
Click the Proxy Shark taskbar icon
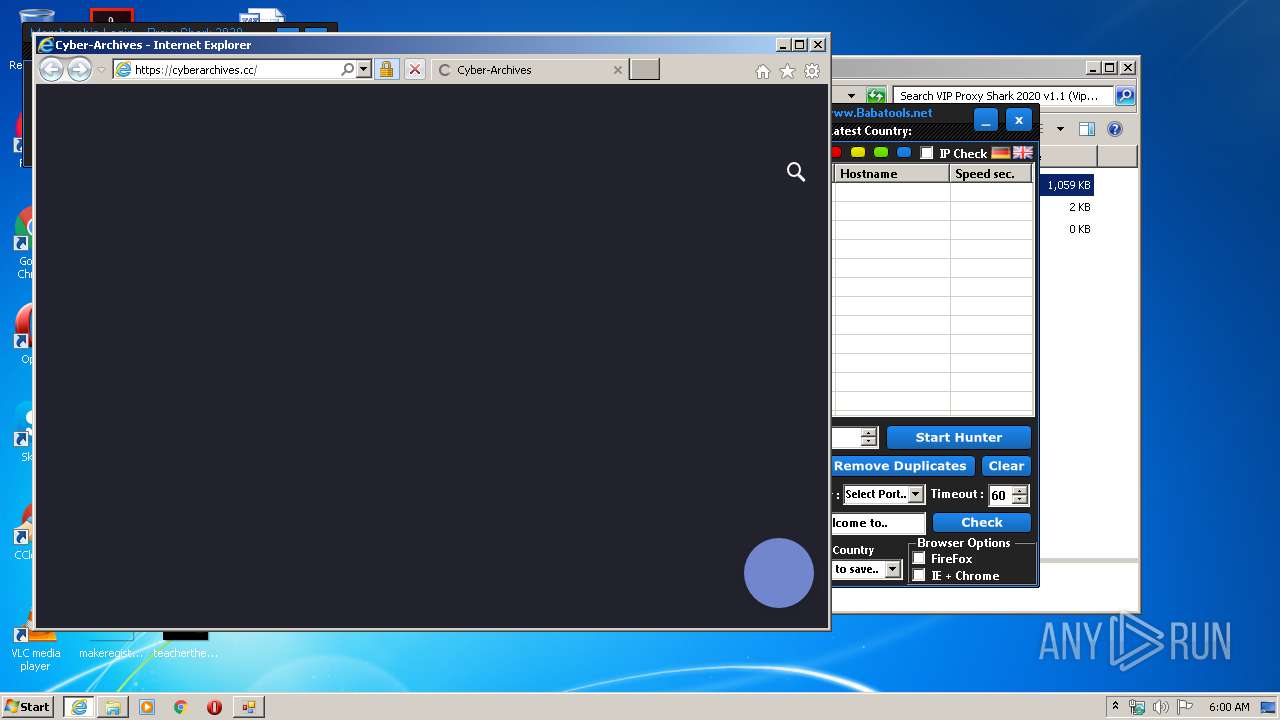[x=248, y=707]
